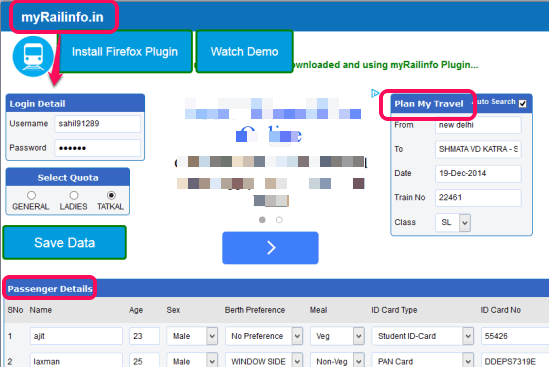Click the Date field showing 19-Dec-2014
Screen dimensions: 549x367
(x=478, y=173)
